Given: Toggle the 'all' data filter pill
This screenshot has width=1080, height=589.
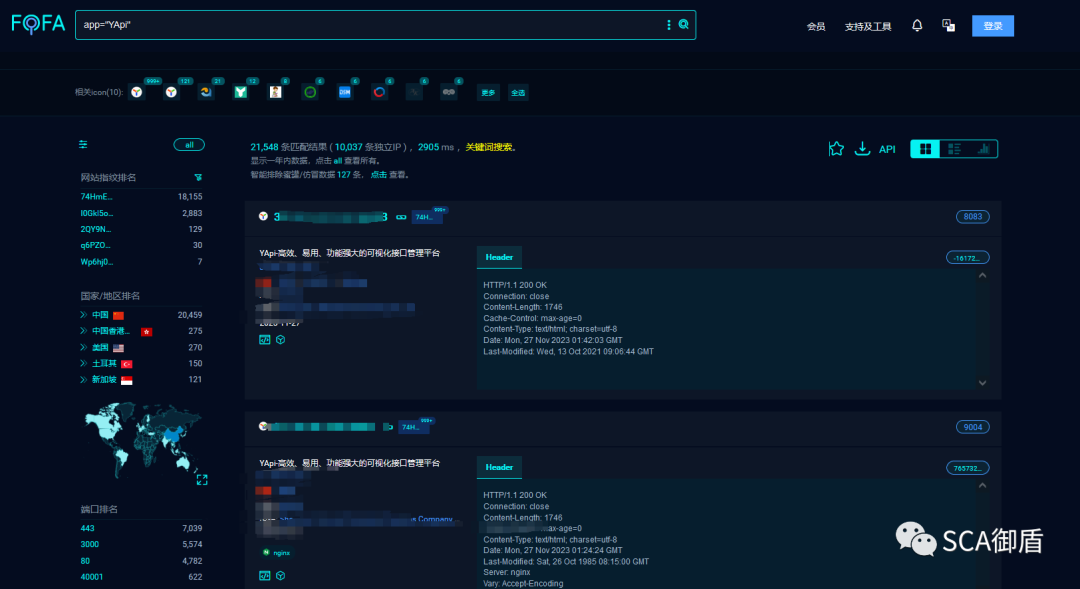Looking at the screenshot, I should [189, 145].
